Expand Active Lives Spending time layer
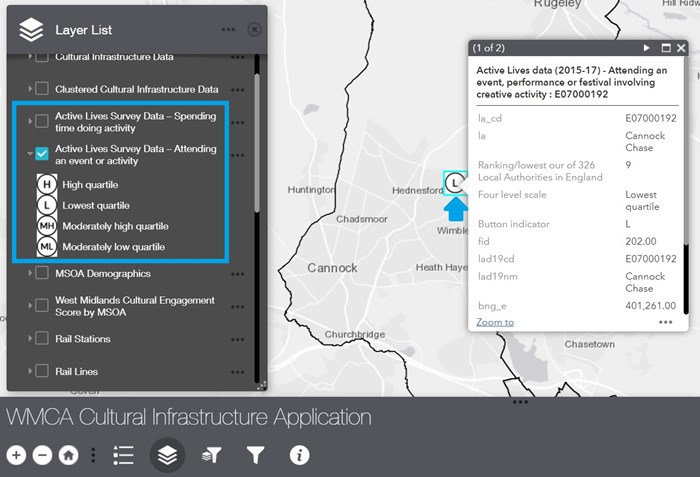This screenshot has height=477, width=700. click(x=30, y=122)
